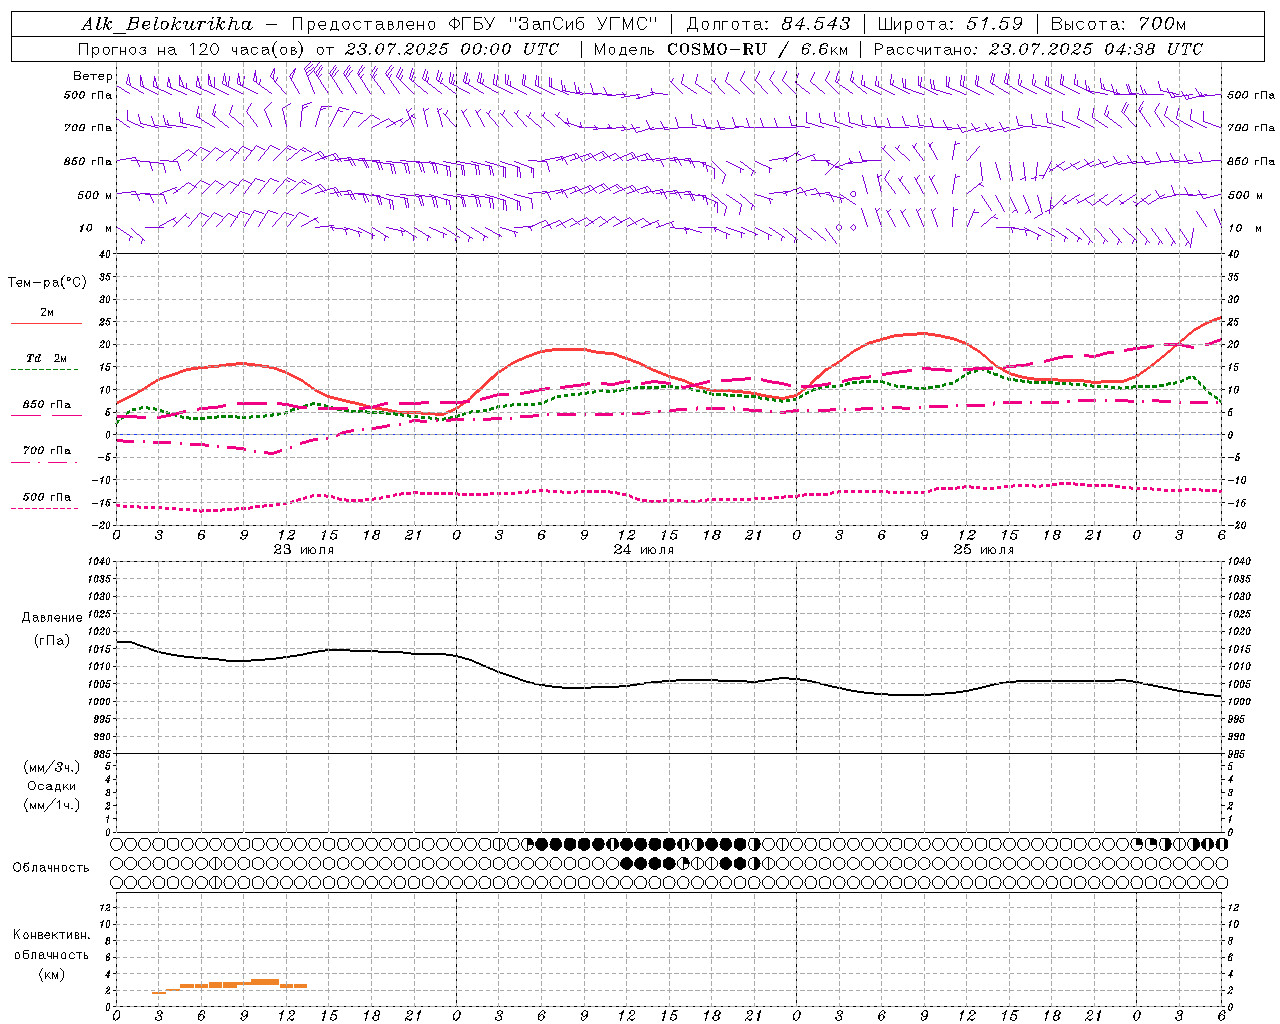Screen dimensions: 1280x1024
Task: Click the latitude value "Широта: 51.59"
Action: click(950, 23)
